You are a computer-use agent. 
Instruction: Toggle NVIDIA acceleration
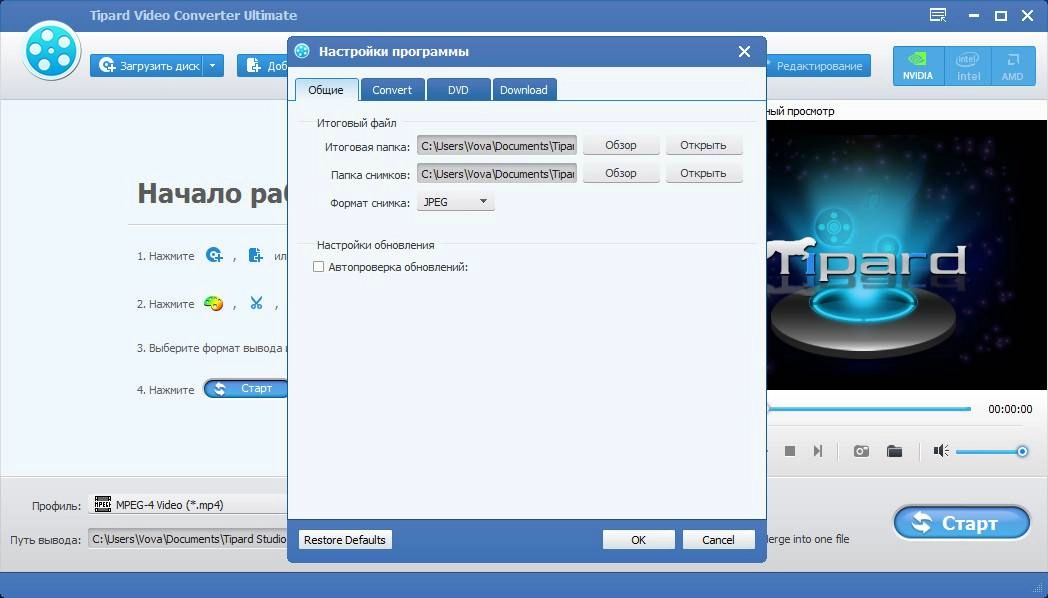[x=918, y=66]
